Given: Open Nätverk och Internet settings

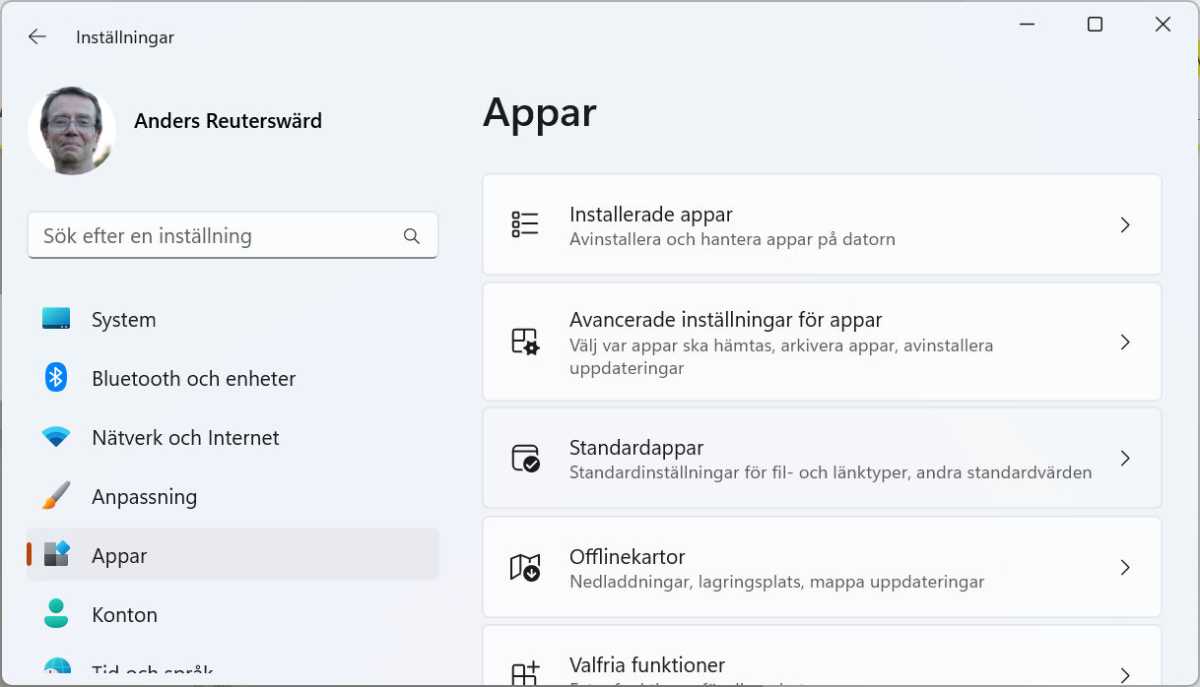Looking at the screenshot, I should coord(185,437).
